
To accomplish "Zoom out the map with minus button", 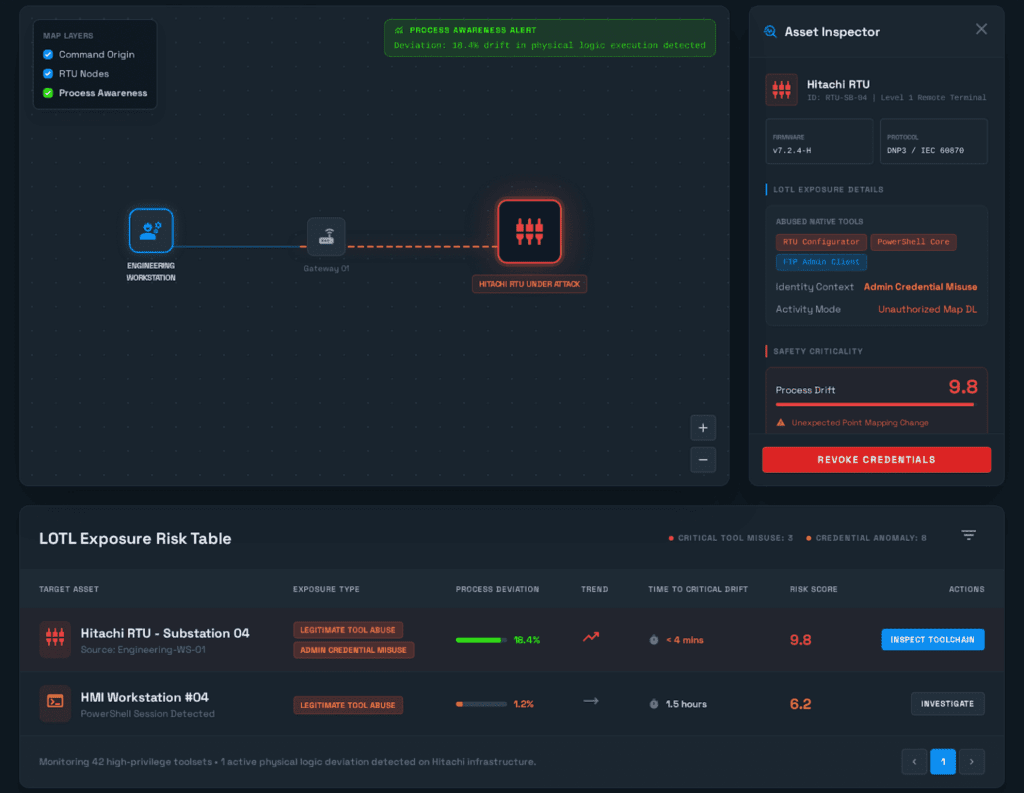I will 703,460.
